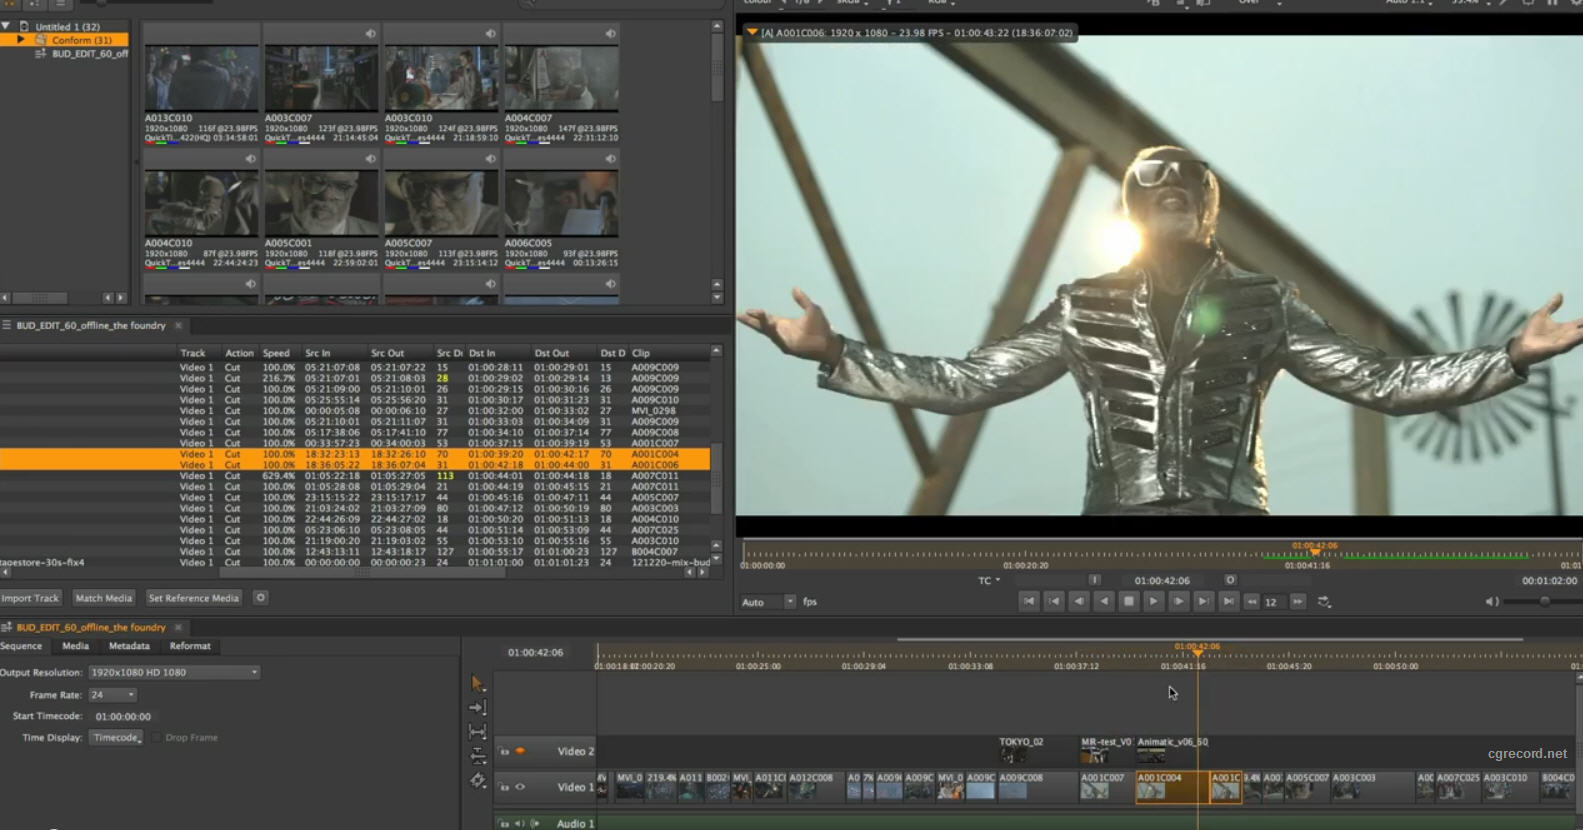This screenshot has height=830, width=1583.
Task: Click Set Reference Media button
Action: [194, 598]
